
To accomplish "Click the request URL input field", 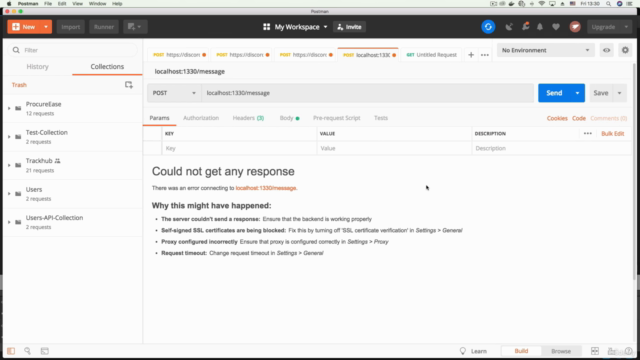I will 368,93.
